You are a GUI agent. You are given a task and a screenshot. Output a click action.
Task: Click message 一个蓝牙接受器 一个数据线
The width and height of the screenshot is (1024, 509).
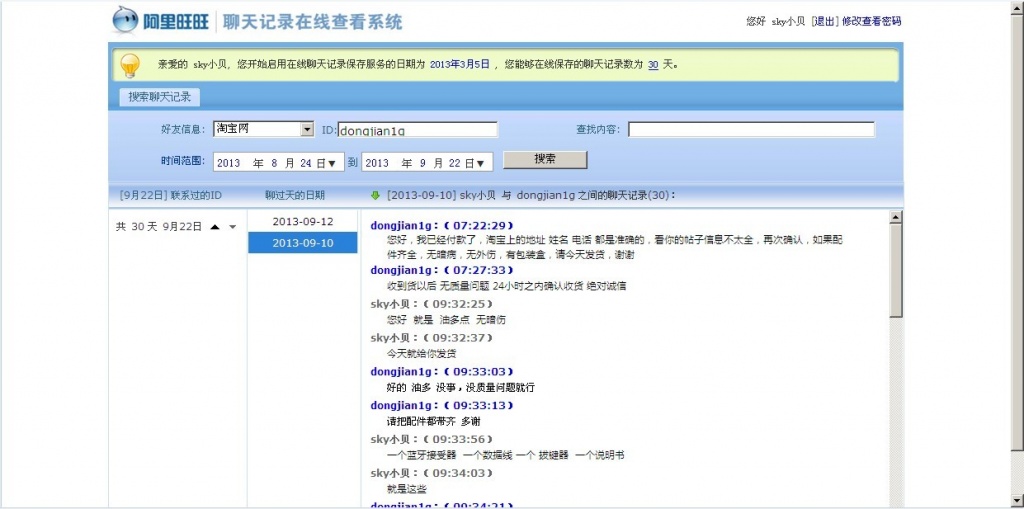(x=505, y=455)
